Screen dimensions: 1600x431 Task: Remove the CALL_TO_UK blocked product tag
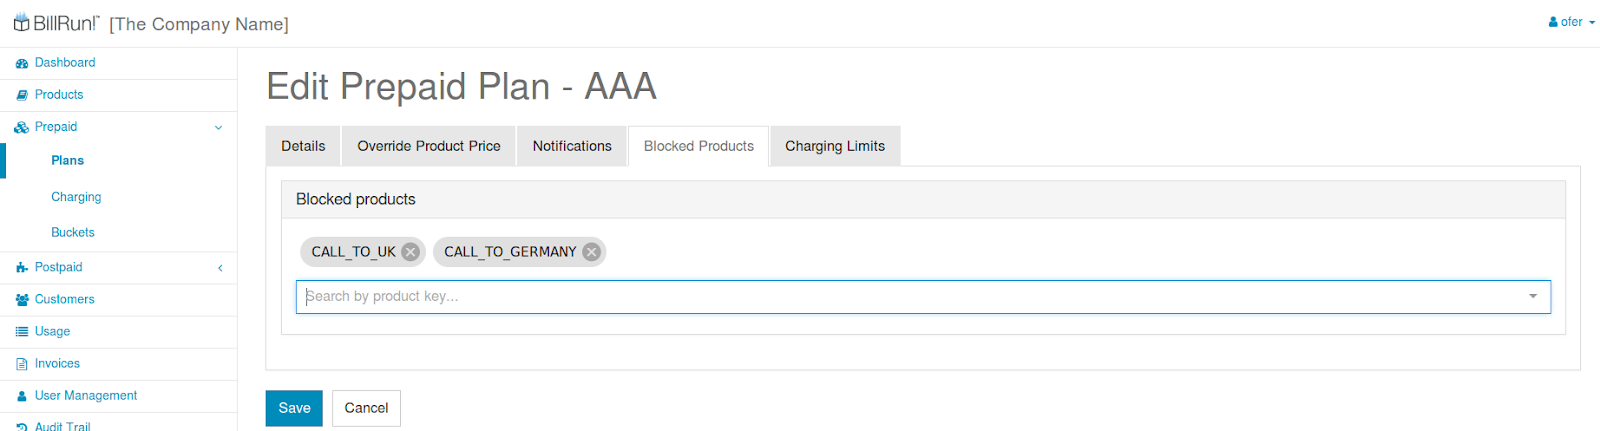click(x=410, y=252)
